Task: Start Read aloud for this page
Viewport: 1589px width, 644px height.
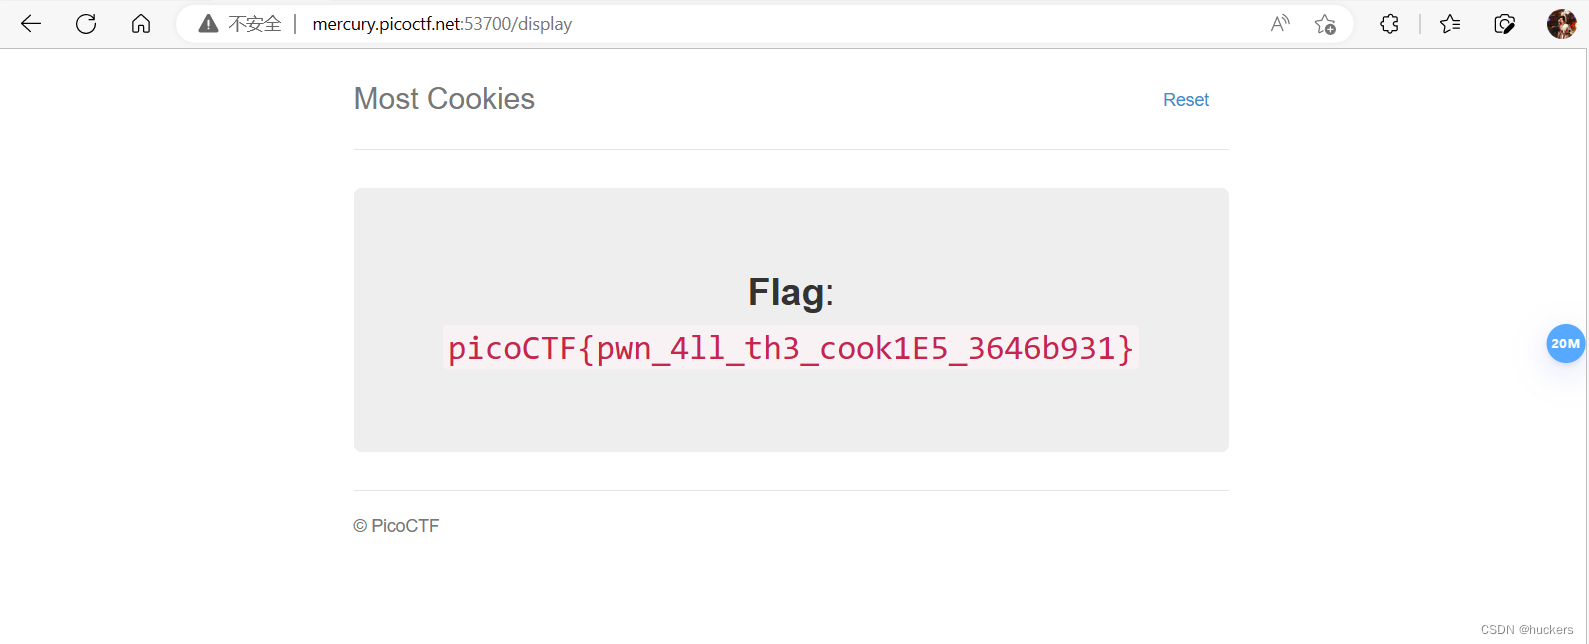Action: tap(1279, 23)
